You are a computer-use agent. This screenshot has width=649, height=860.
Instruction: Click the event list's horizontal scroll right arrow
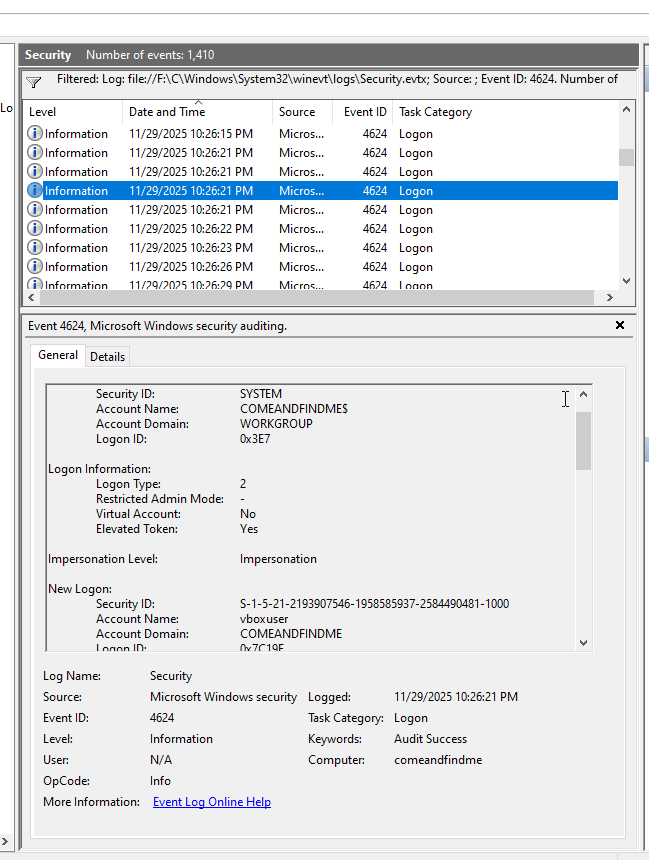[609, 298]
